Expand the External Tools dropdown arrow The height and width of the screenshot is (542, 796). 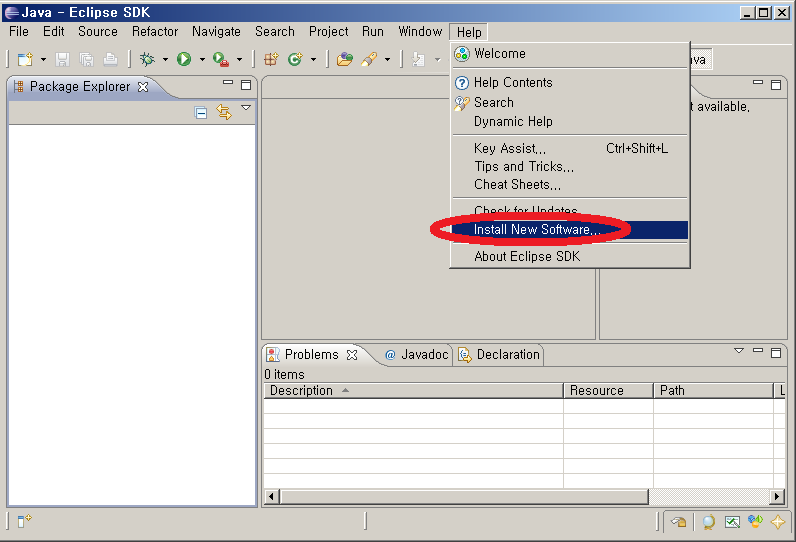tap(239, 59)
